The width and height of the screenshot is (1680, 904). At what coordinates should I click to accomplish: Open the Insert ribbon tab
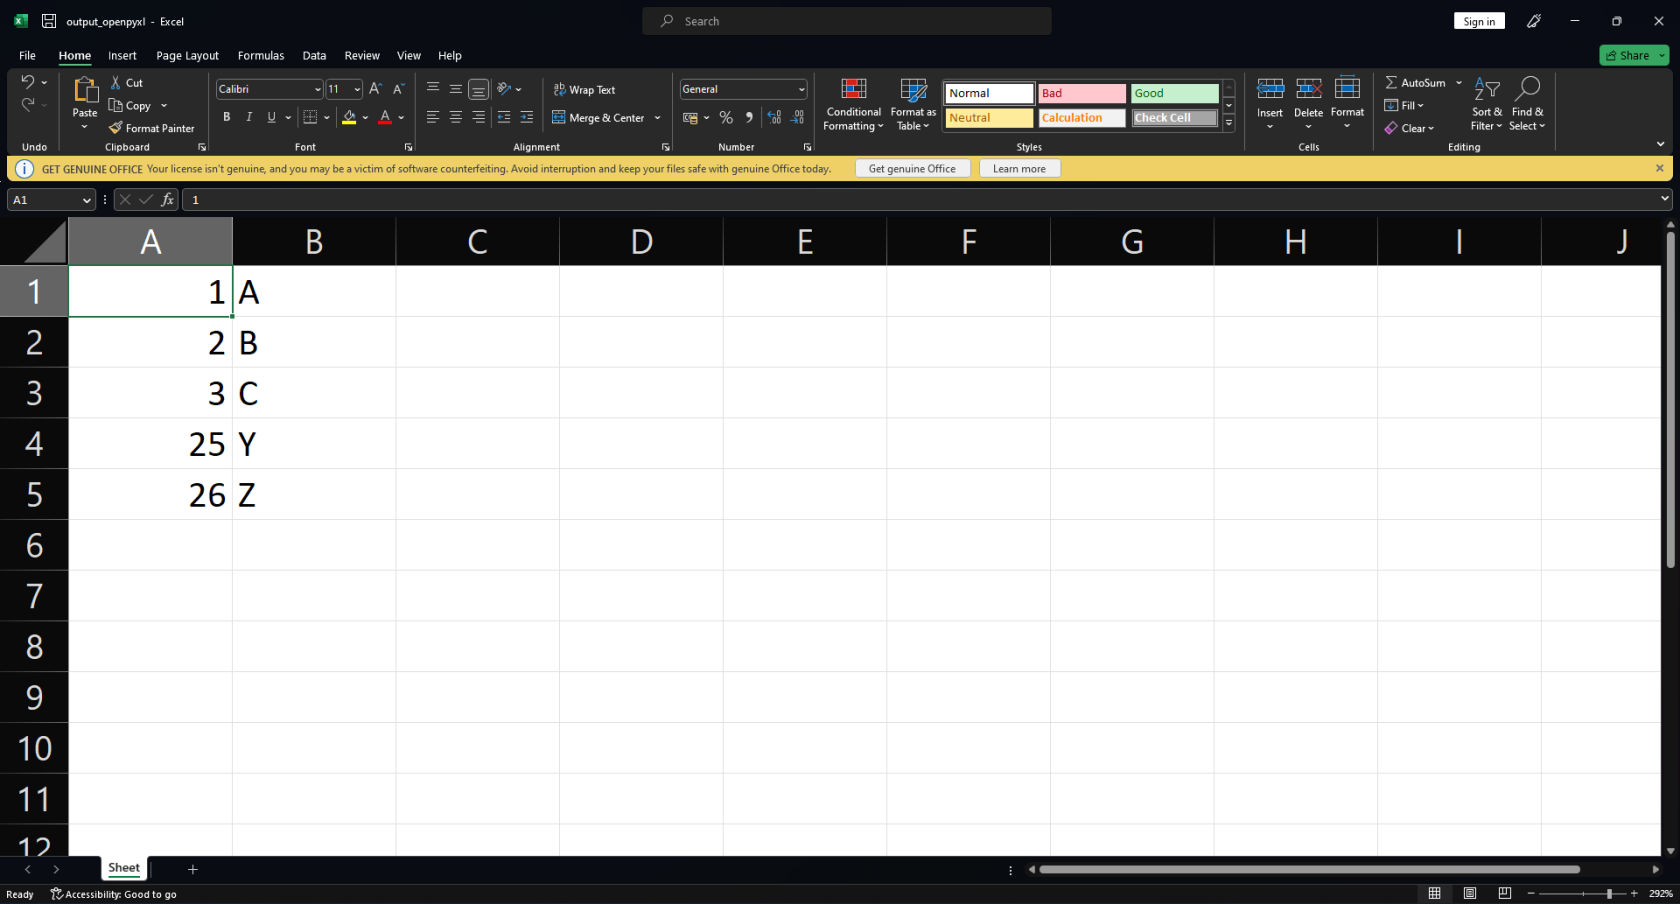(x=122, y=55)
